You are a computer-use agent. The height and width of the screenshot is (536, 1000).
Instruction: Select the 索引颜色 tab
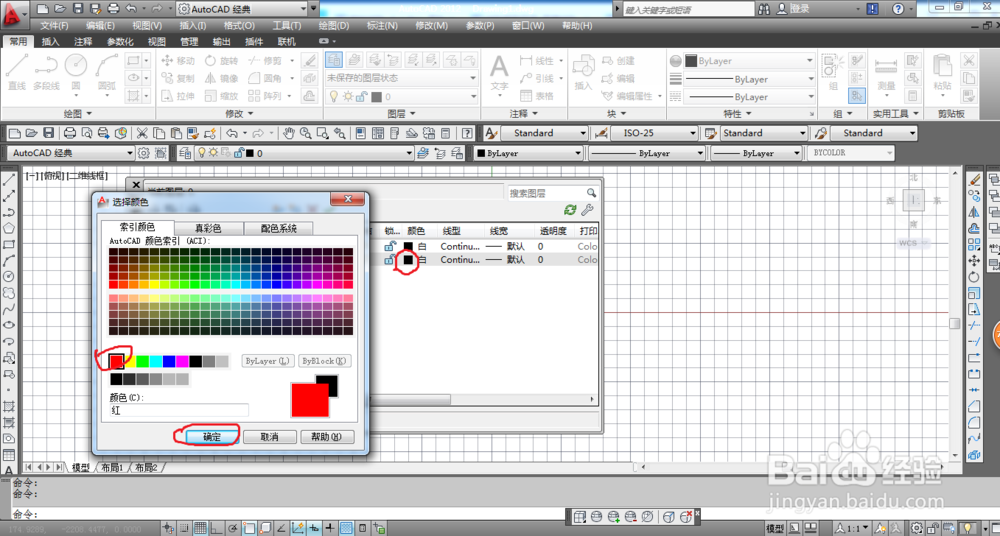(x=138, y=227)
